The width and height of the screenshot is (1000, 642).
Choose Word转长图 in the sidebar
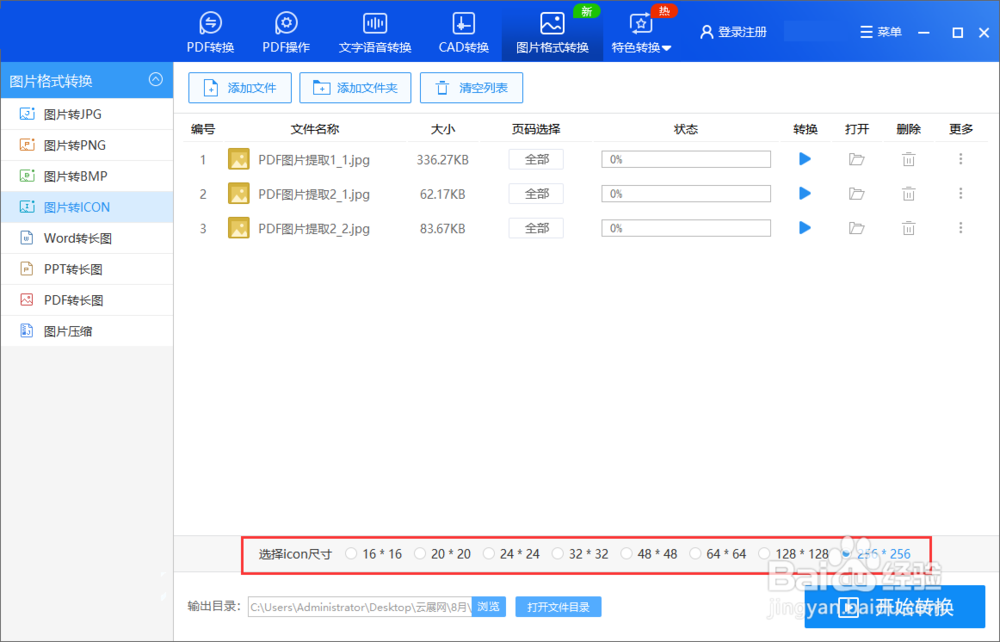pos(87,238)
